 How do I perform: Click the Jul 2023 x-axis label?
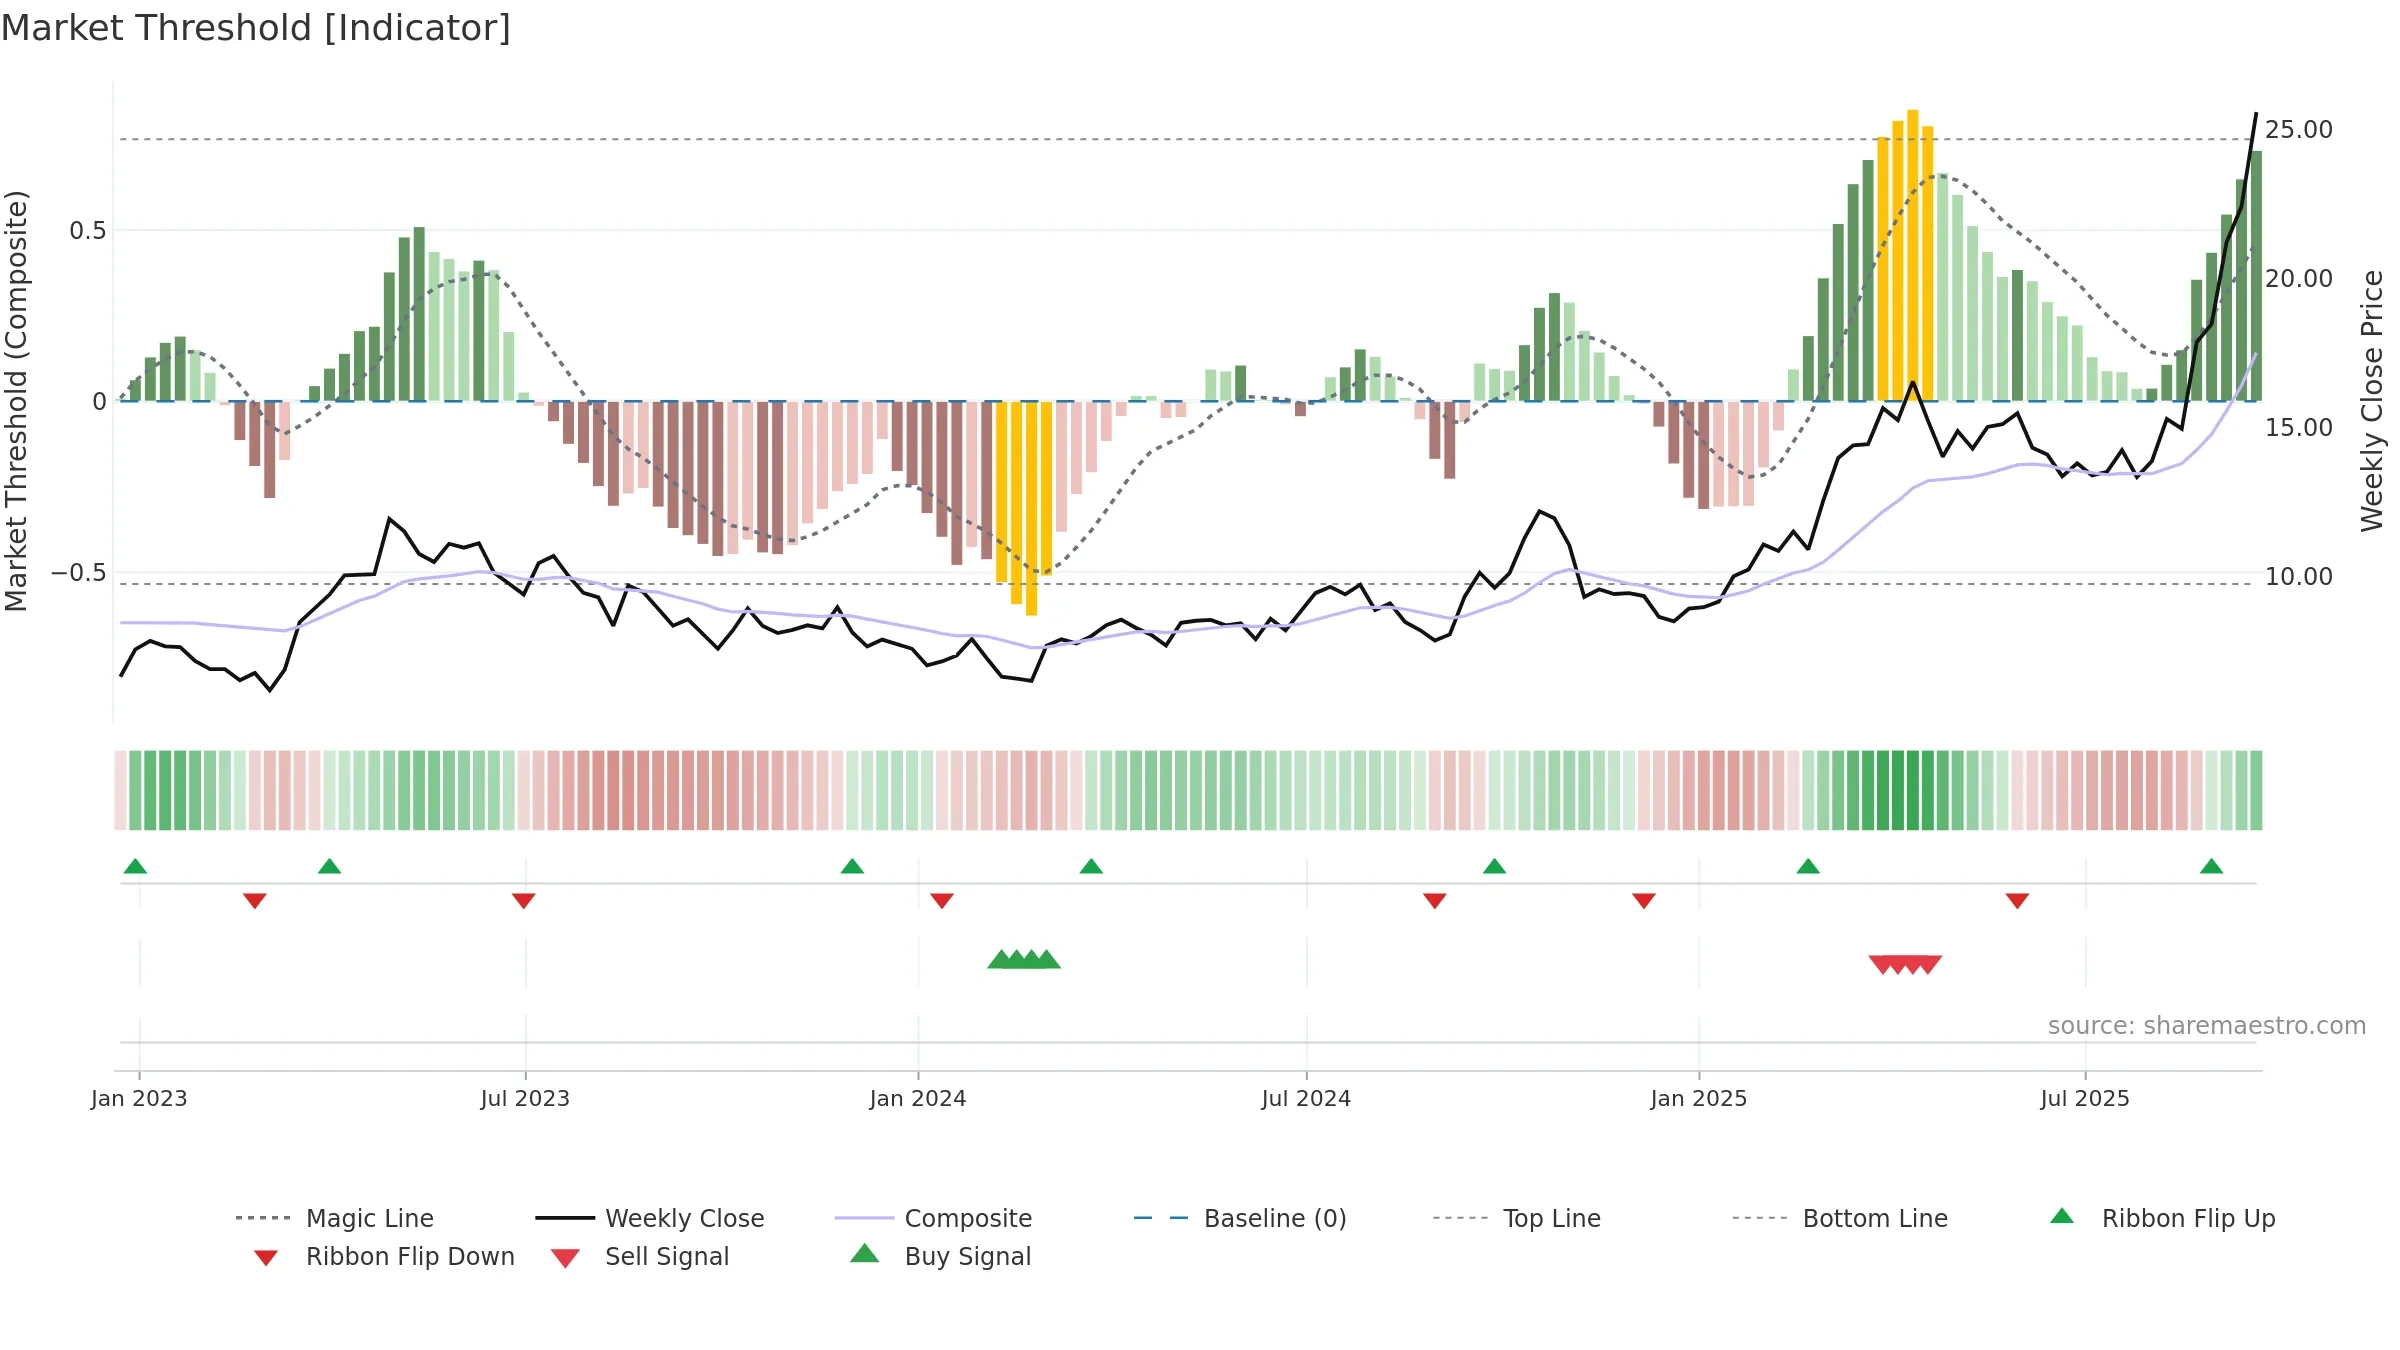click(525, 1098)
